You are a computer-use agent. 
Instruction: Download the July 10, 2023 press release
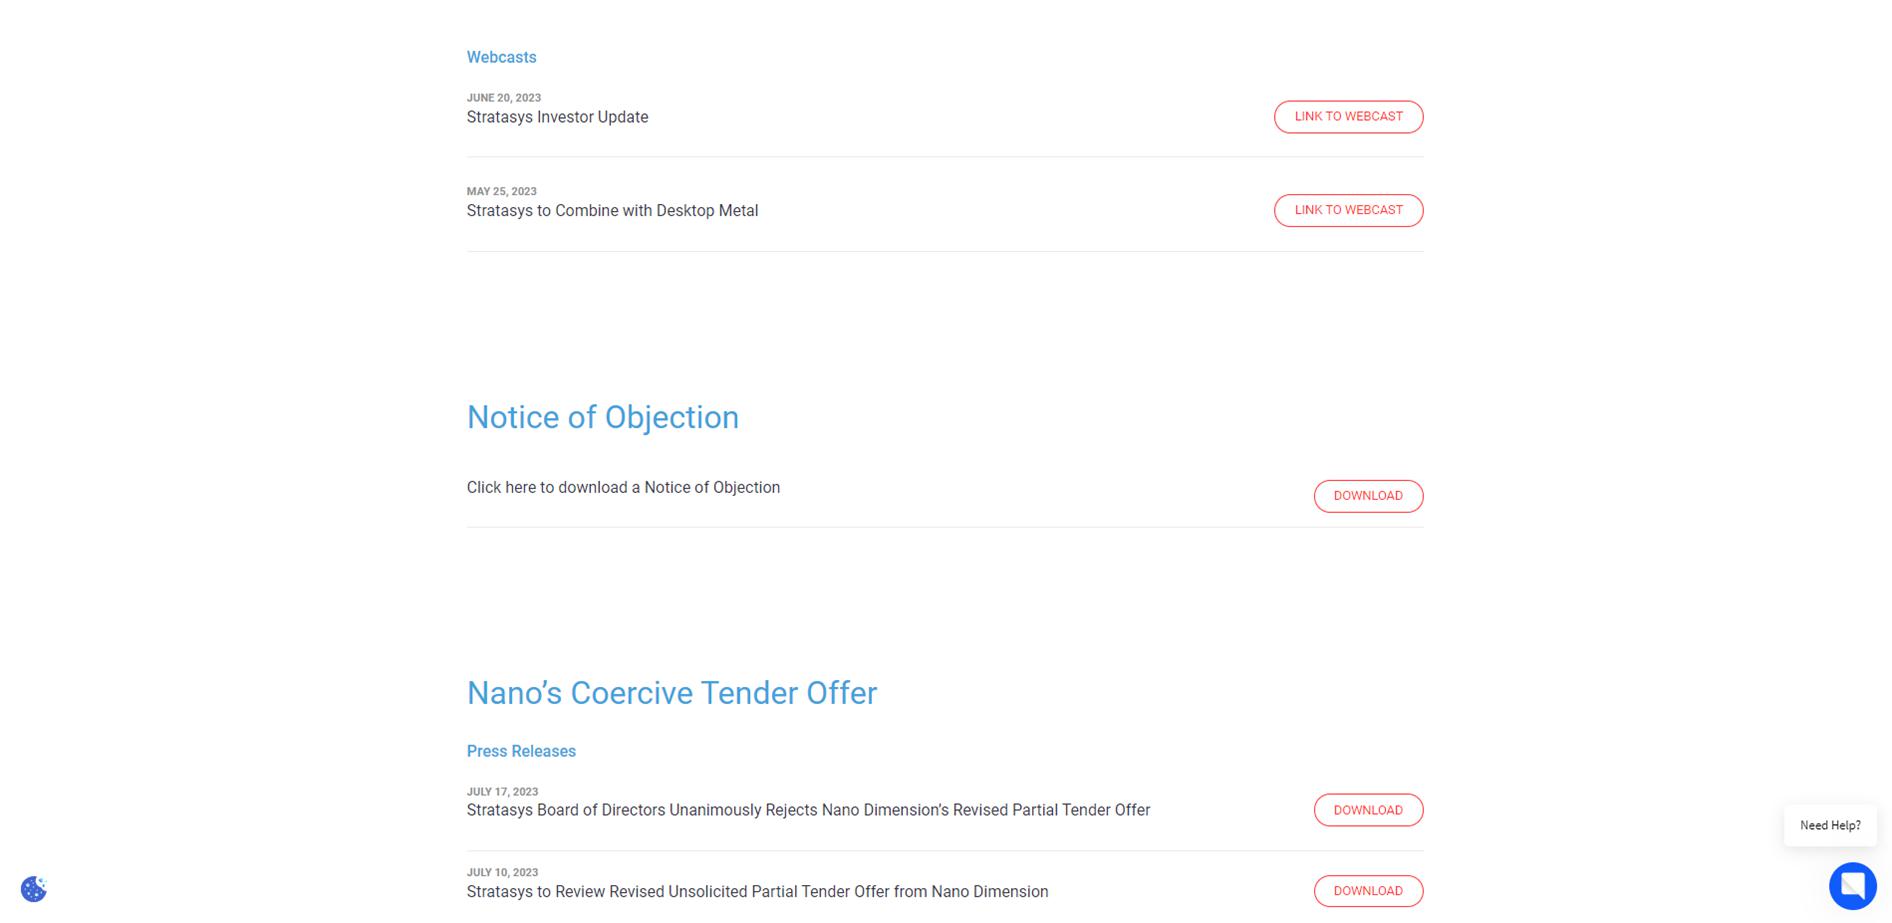pyautogui.click(x=1367, y=891)
